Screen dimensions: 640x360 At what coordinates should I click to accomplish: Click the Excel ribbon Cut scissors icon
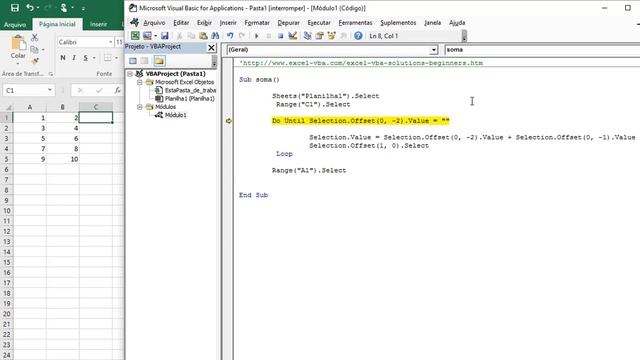(35, 38)
